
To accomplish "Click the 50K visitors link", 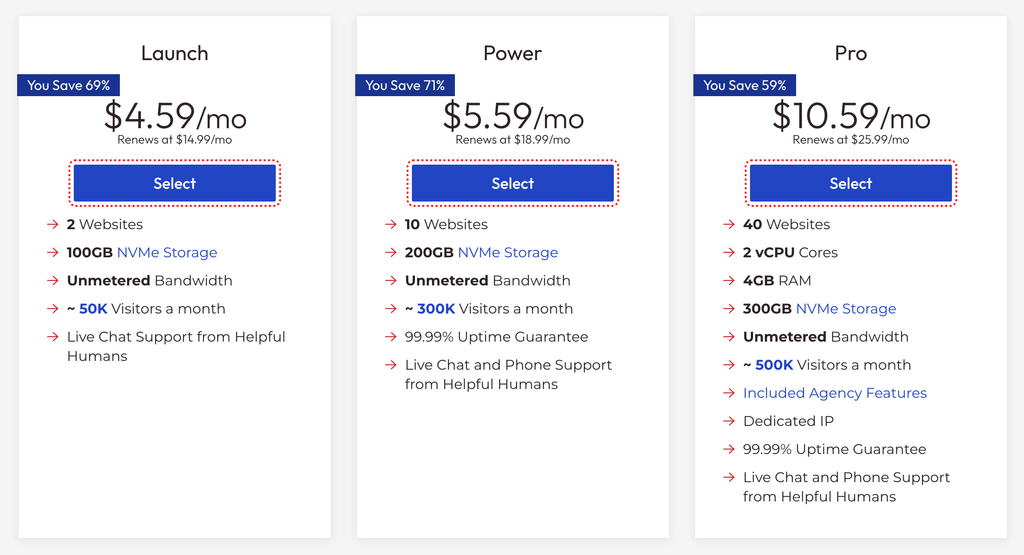I will [x=93, y=309].
